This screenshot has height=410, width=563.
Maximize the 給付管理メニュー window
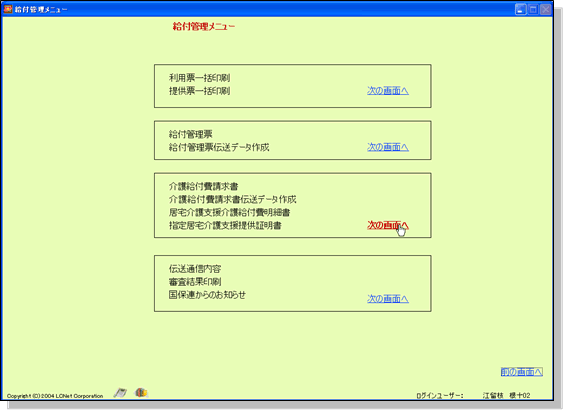coord(533,9)
